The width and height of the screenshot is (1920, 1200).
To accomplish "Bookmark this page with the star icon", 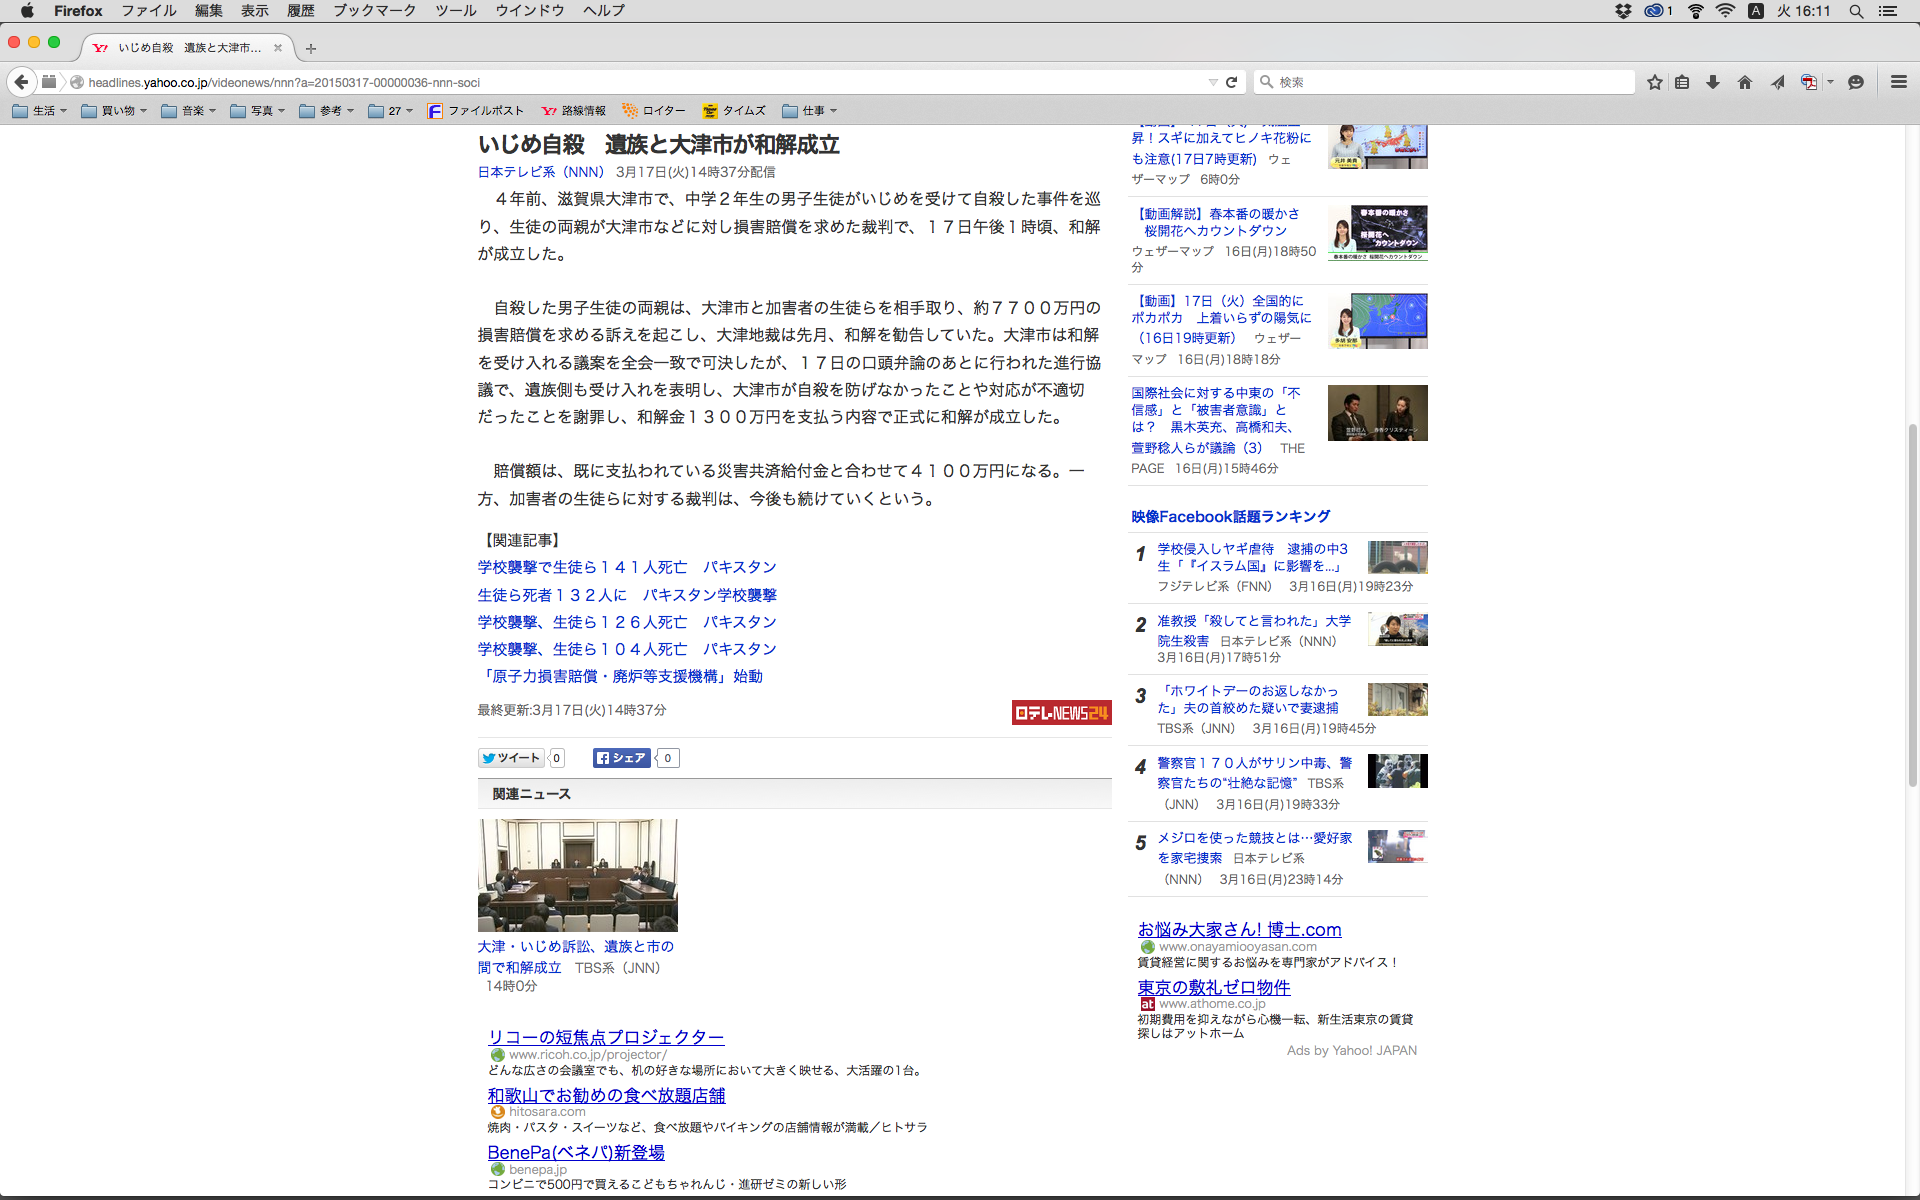I will (x=1654, y=82).
